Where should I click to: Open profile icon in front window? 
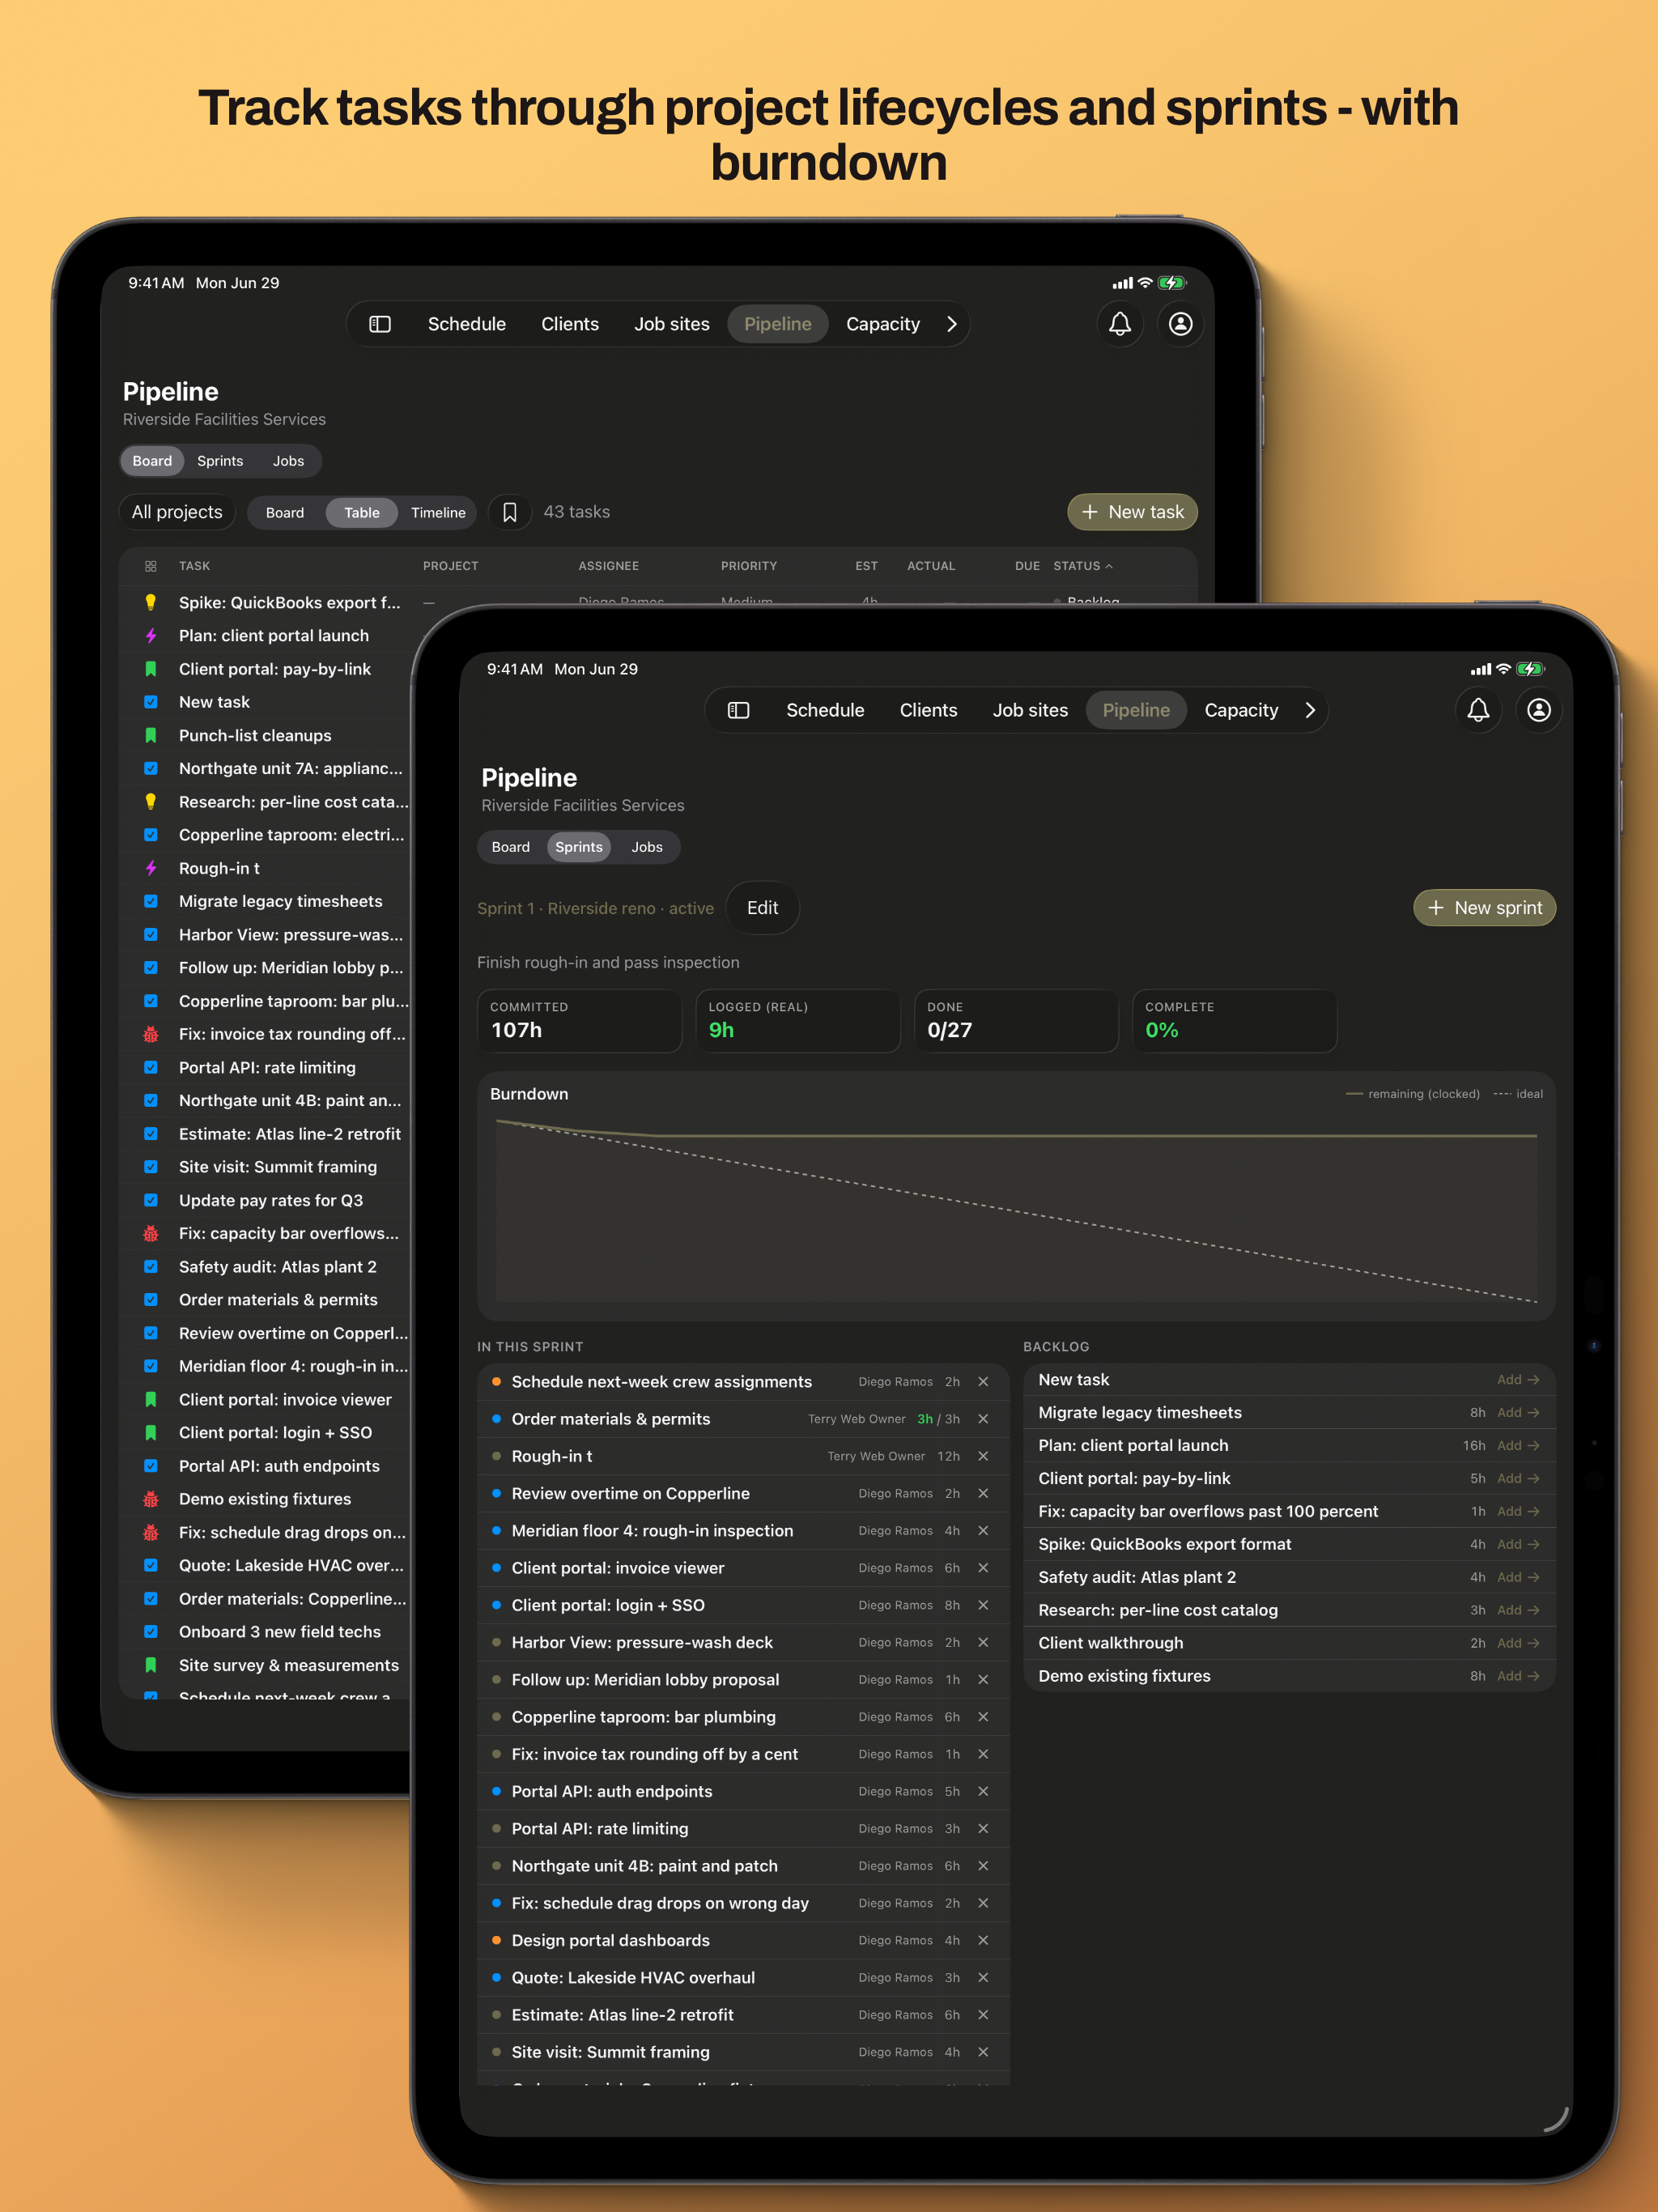[1539, 710]
